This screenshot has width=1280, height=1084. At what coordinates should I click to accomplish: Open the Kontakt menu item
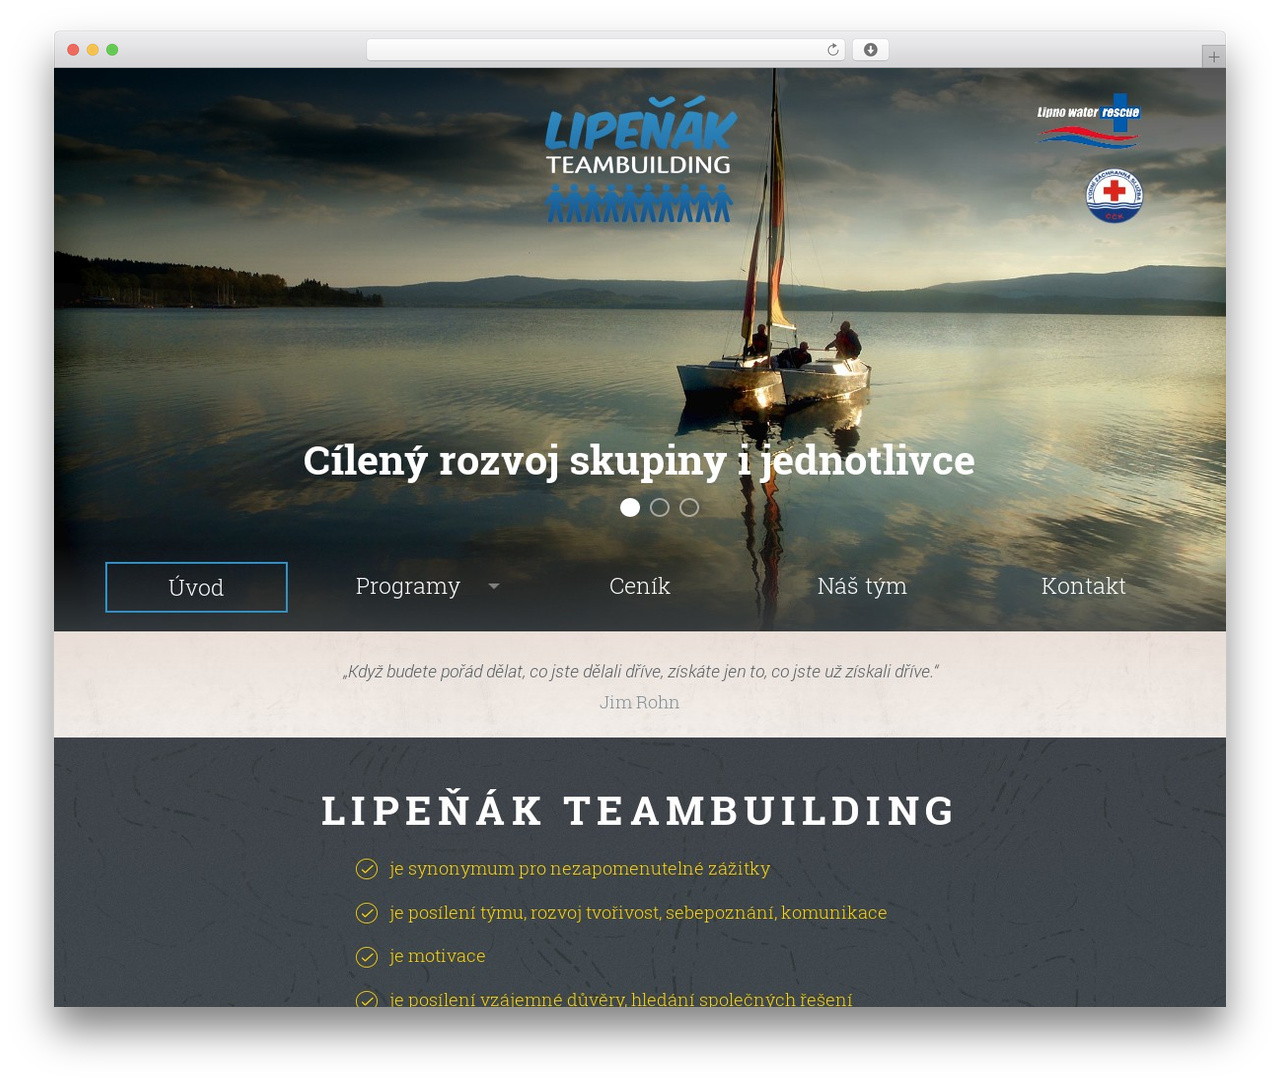coord(1083,586)
